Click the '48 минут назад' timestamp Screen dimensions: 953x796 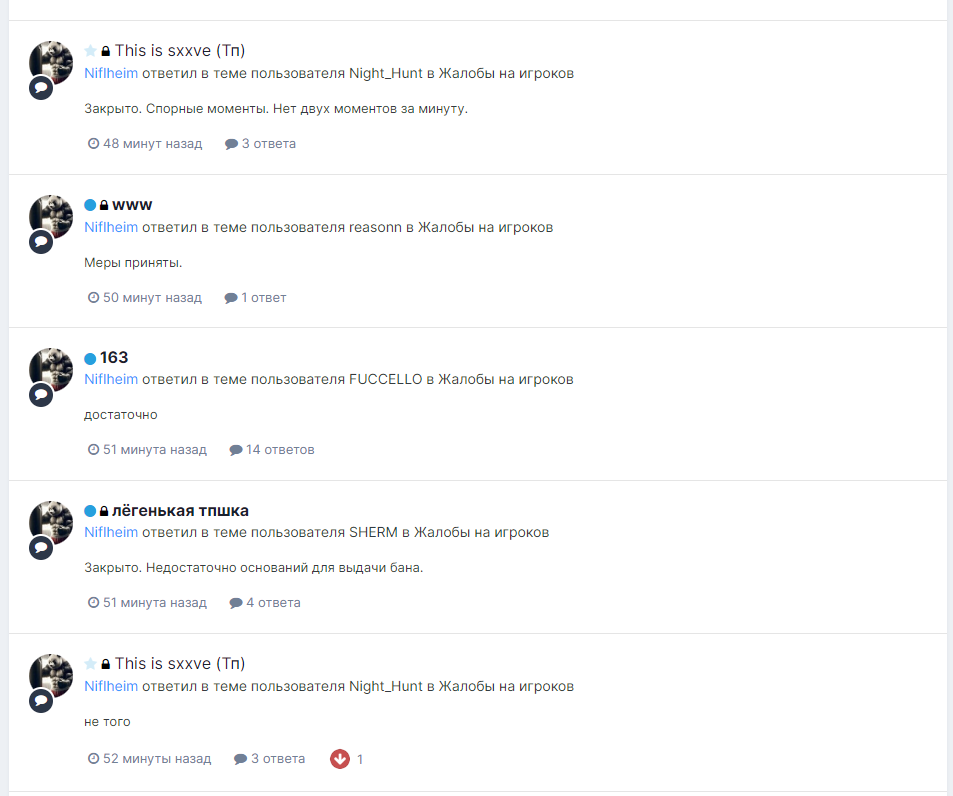click(x=152, y=143)
